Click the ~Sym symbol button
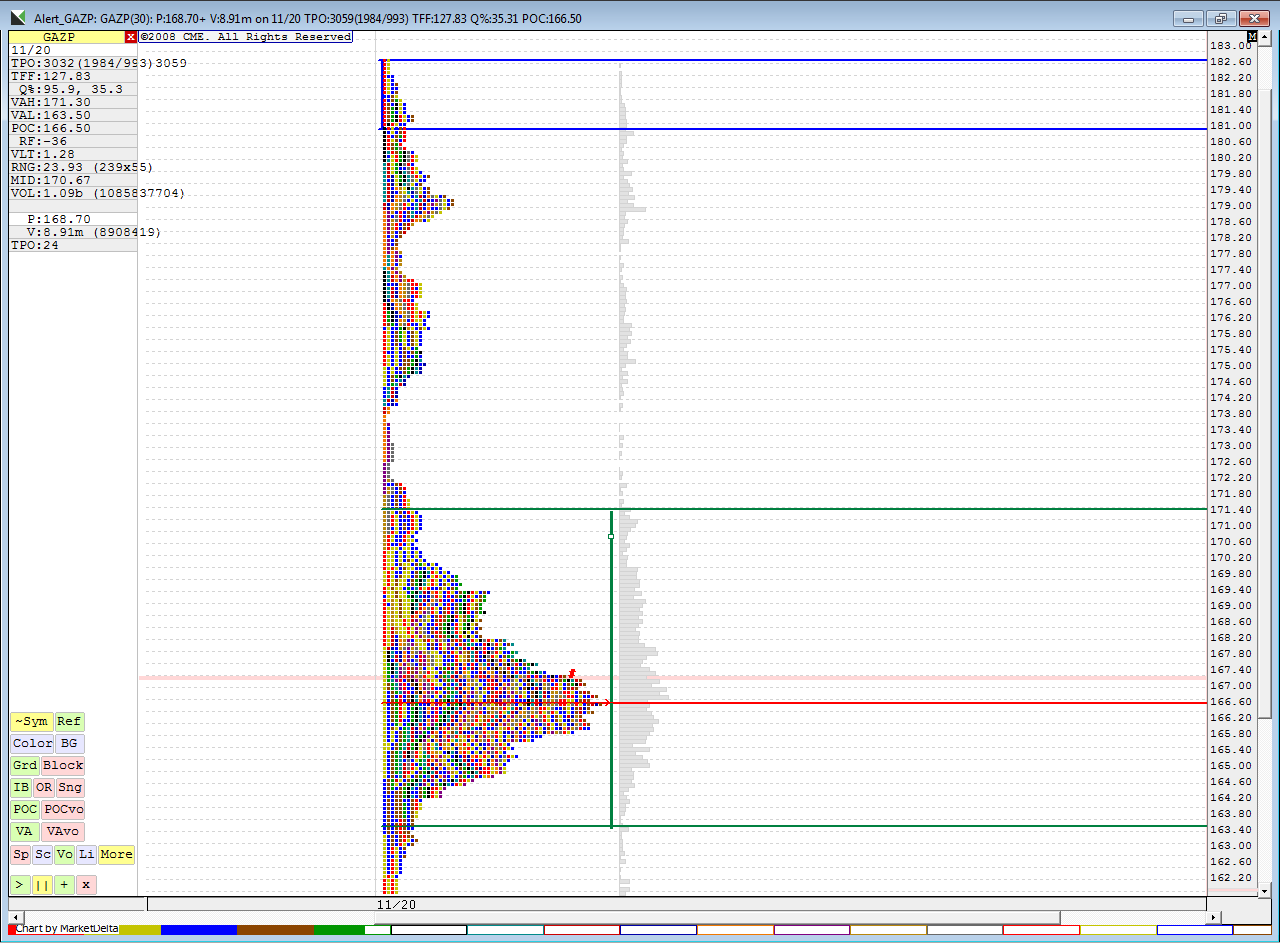Viewport: 1280px width, 943px height. click(30, 722)
